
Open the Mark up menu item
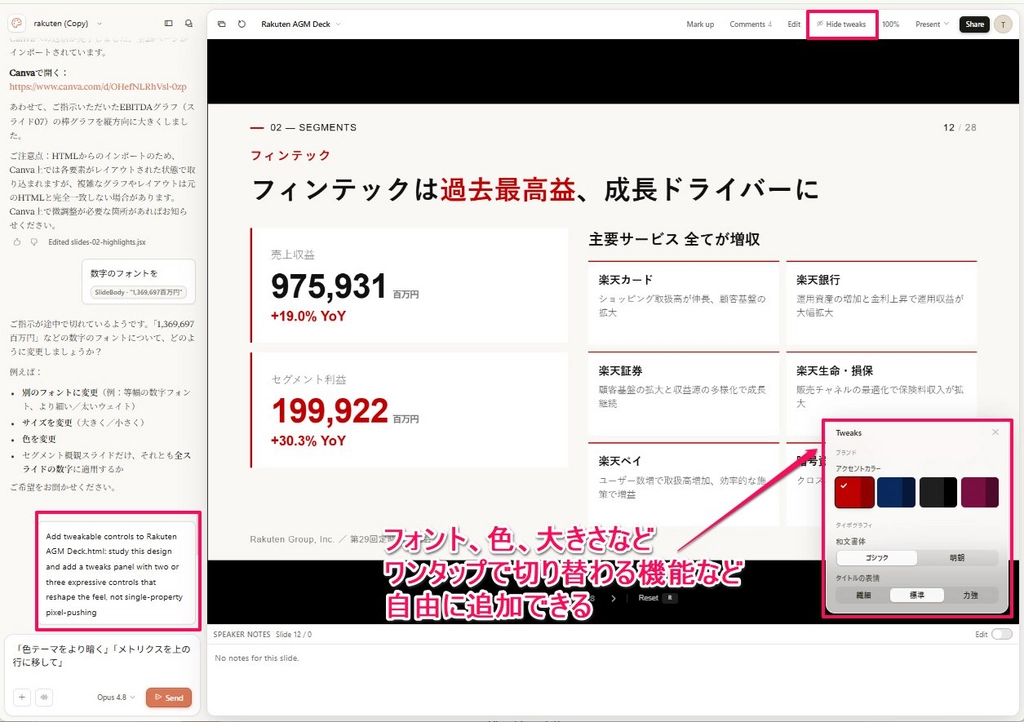[x=700, y=24]
